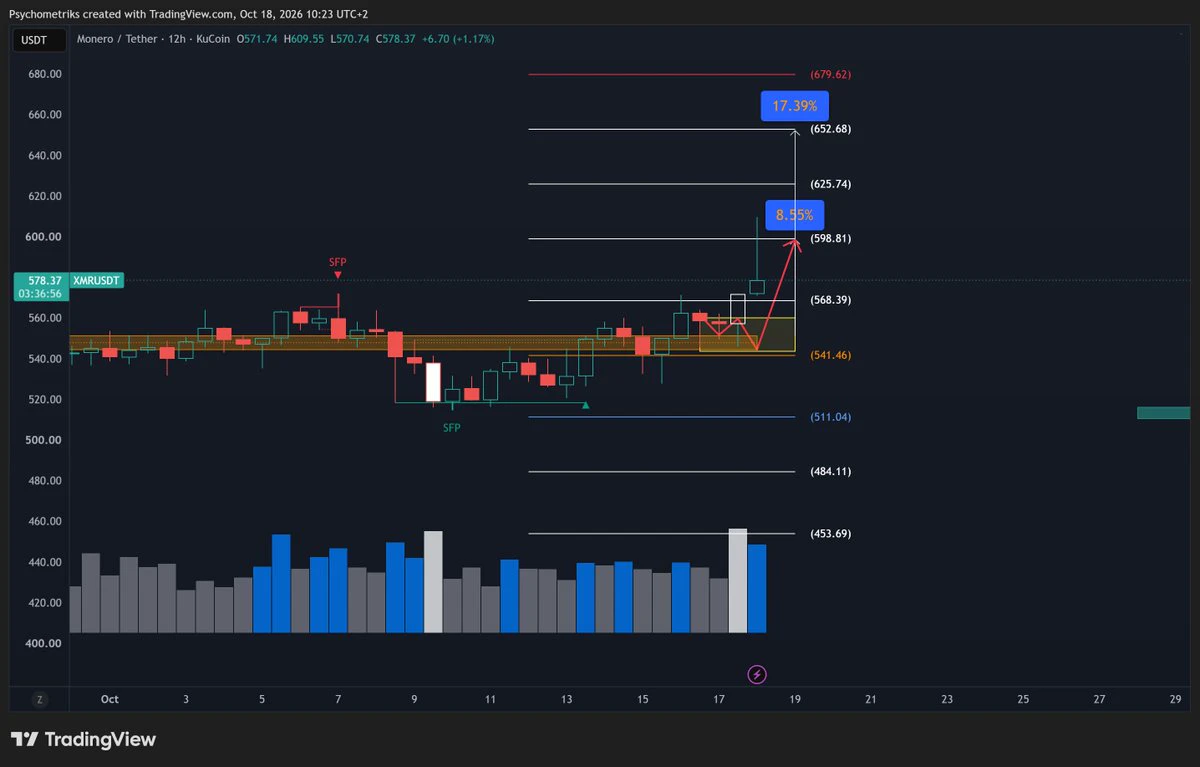This screenshot has height=767, width=1200.
Task: Select the (568.39) level label
Action: tap(830, 300)
